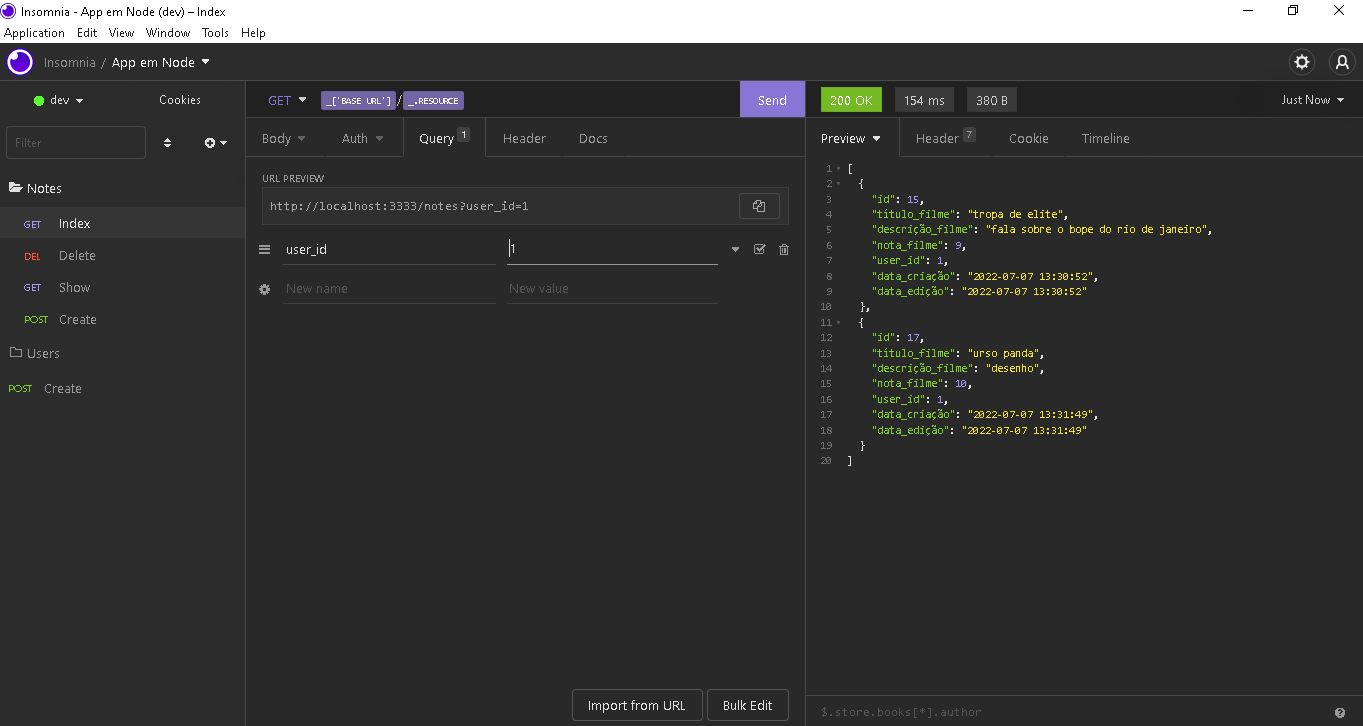Change the GET HTTP method dropdown
The image size is (1363, 726).
287,100
